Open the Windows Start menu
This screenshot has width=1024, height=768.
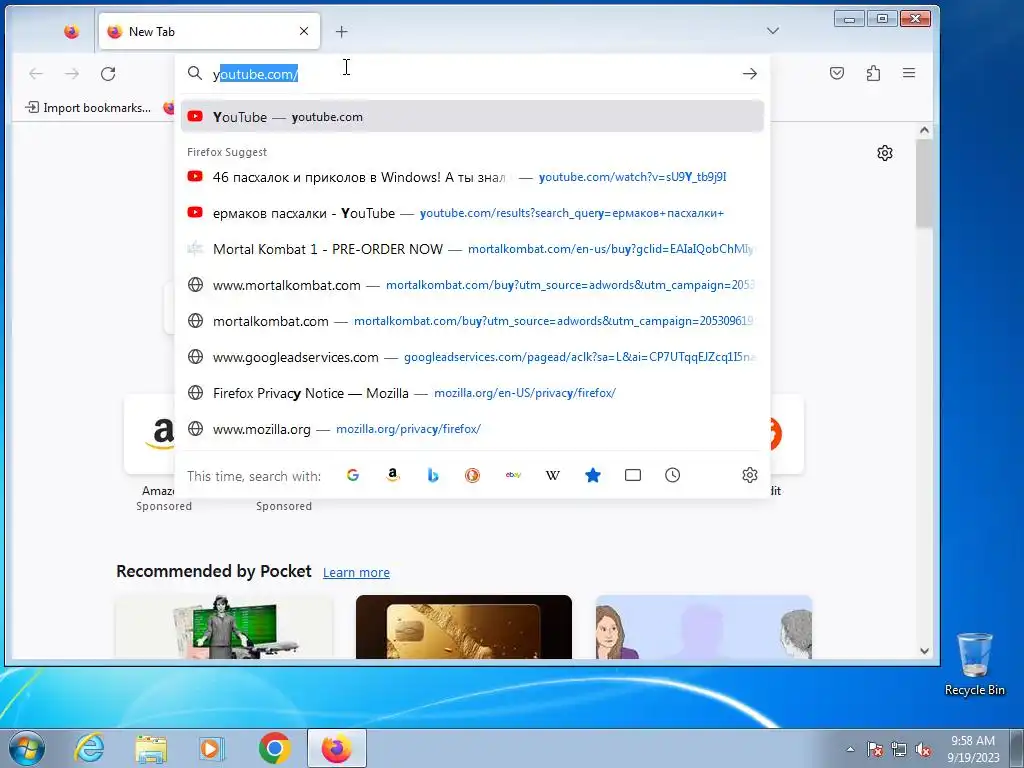click(x=26, y=748)
